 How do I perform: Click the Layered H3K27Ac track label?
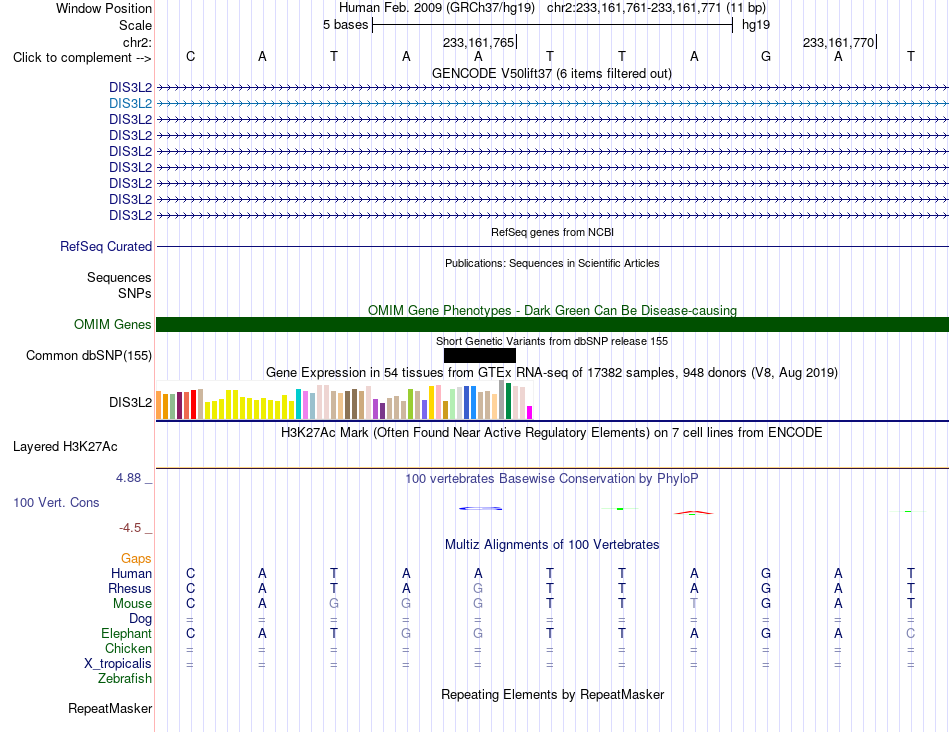pyautogui.click(x=65, y=447)
